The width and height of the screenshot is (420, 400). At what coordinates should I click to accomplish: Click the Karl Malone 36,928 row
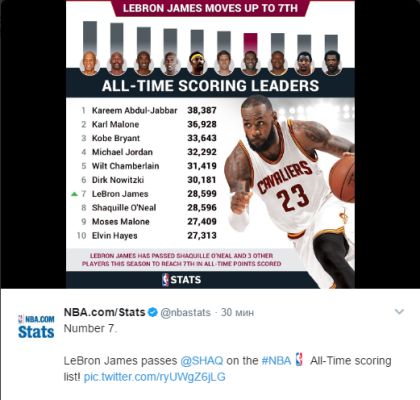(x=149, y=124)
